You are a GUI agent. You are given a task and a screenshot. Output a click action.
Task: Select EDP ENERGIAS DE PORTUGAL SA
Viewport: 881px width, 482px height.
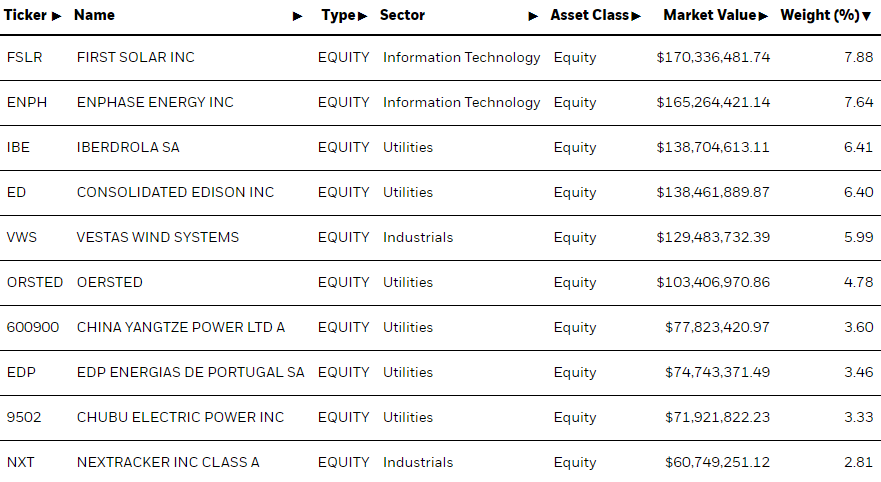[190, 372]
